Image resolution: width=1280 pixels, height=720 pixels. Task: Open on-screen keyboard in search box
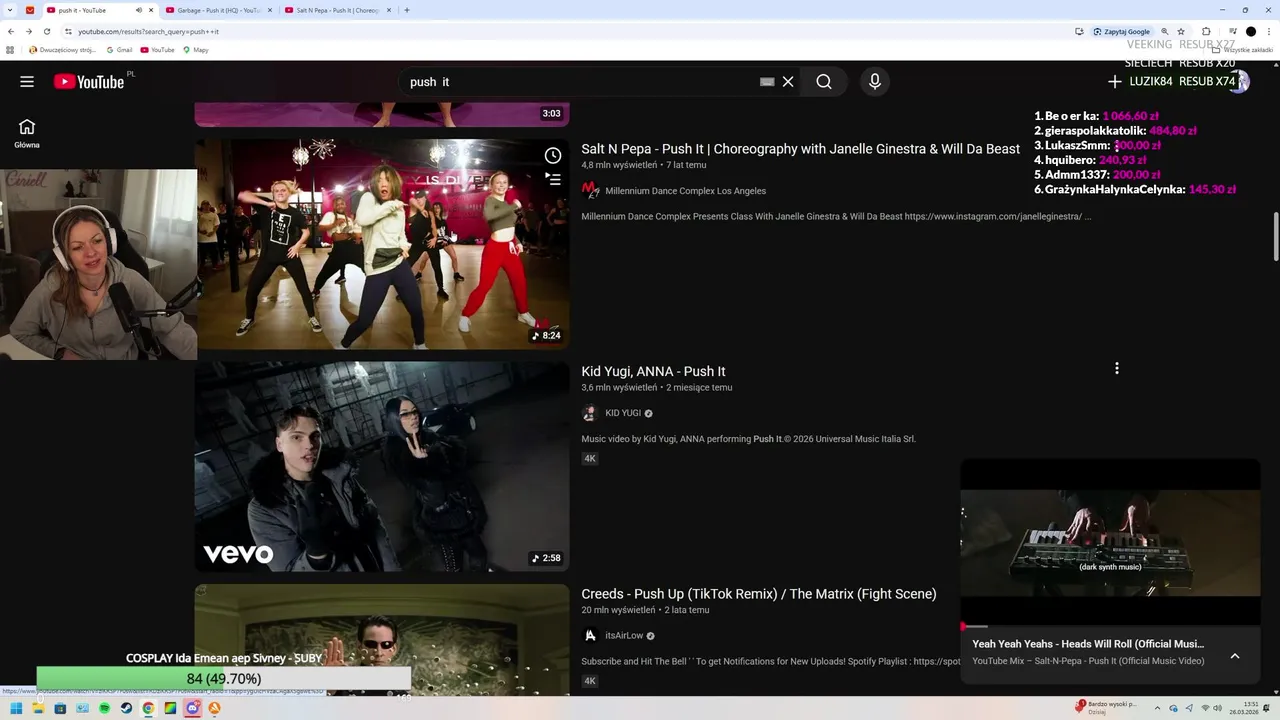tap(767, 82)
